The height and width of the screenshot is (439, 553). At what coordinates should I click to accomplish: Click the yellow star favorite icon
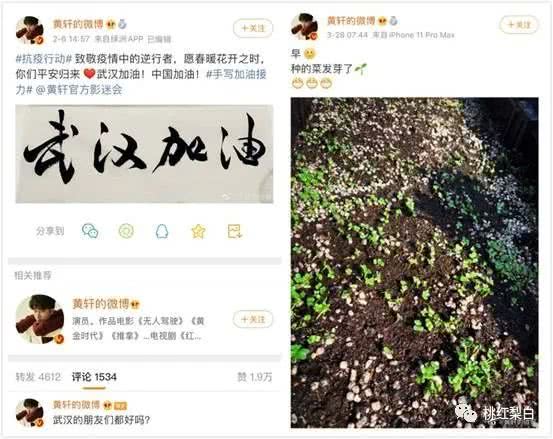pyautogui.click(x=198, y=231)
